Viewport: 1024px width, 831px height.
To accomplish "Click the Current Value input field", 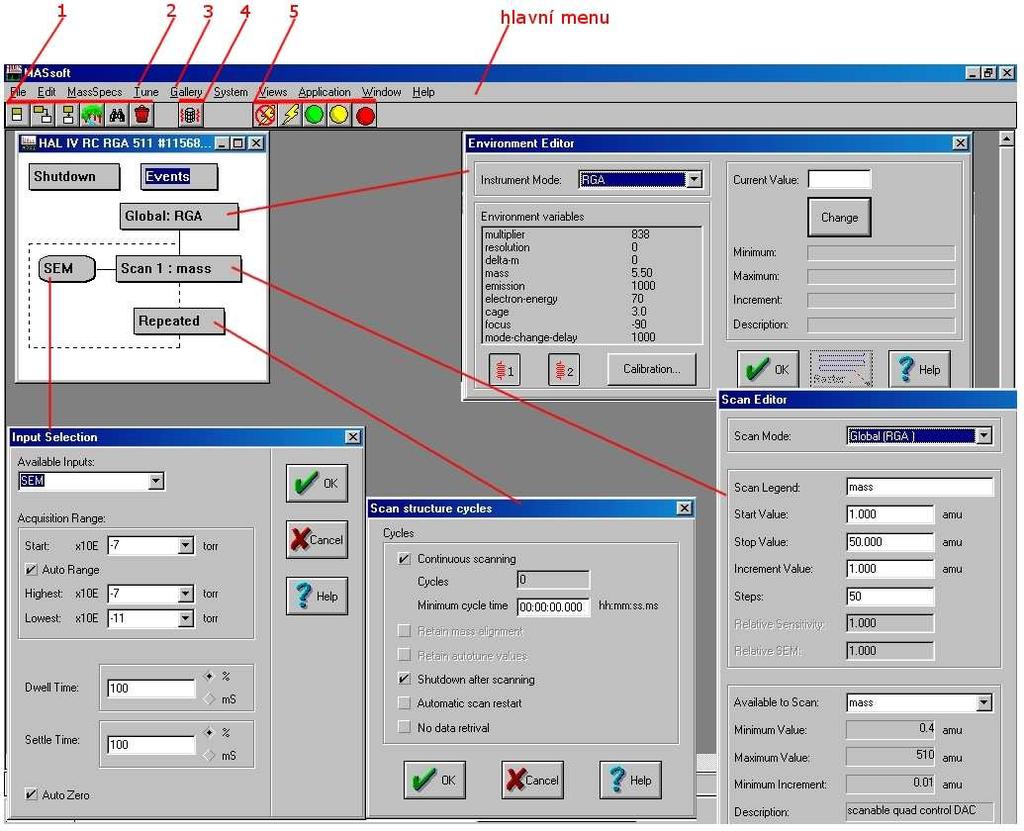I will coord(839,179).
